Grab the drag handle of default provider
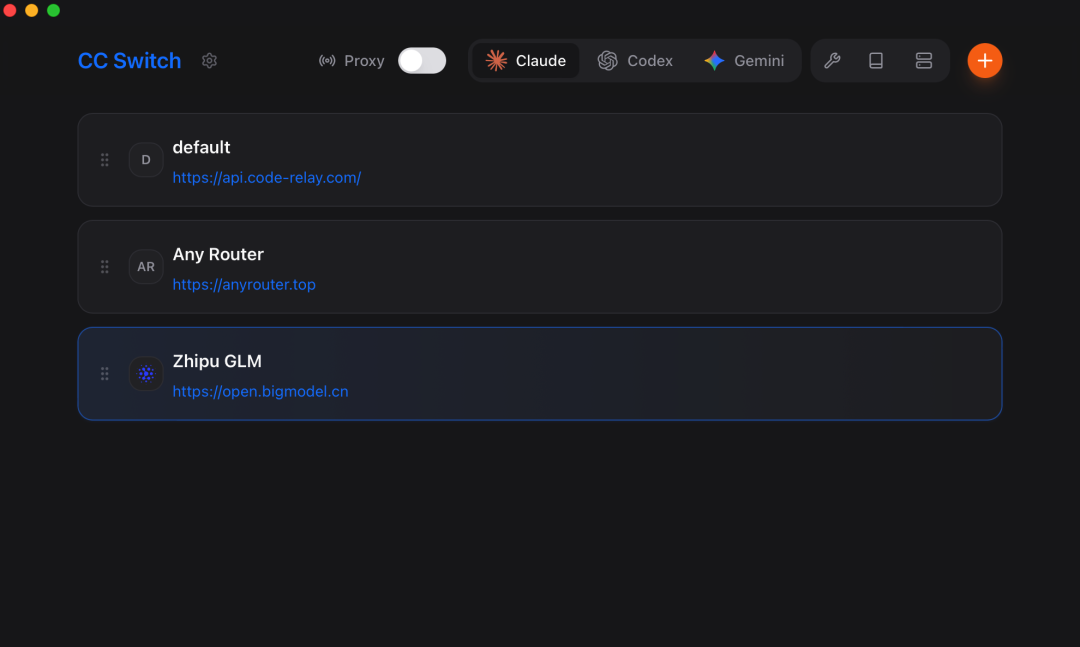This screenshot has width=1080, height=647. (105, 160)
